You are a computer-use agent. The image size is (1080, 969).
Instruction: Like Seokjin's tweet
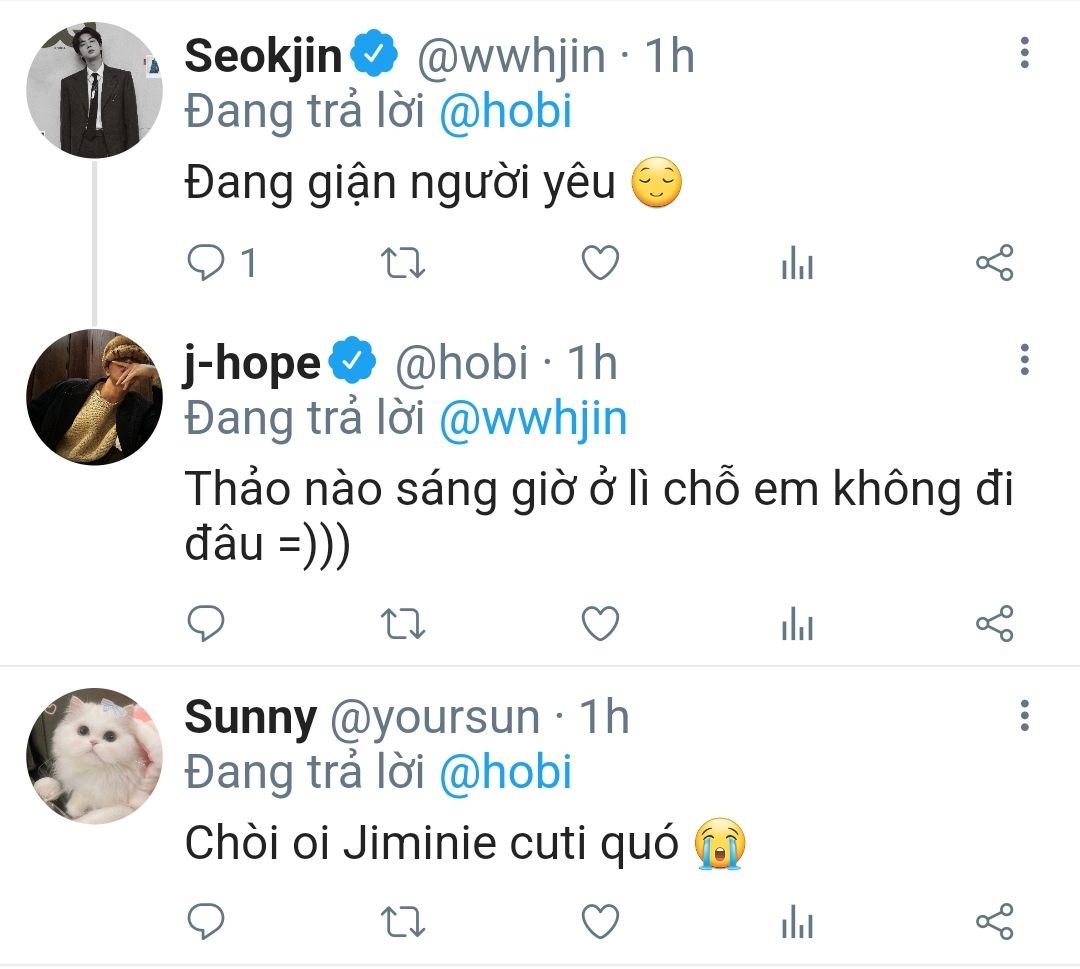pos(600,263)
